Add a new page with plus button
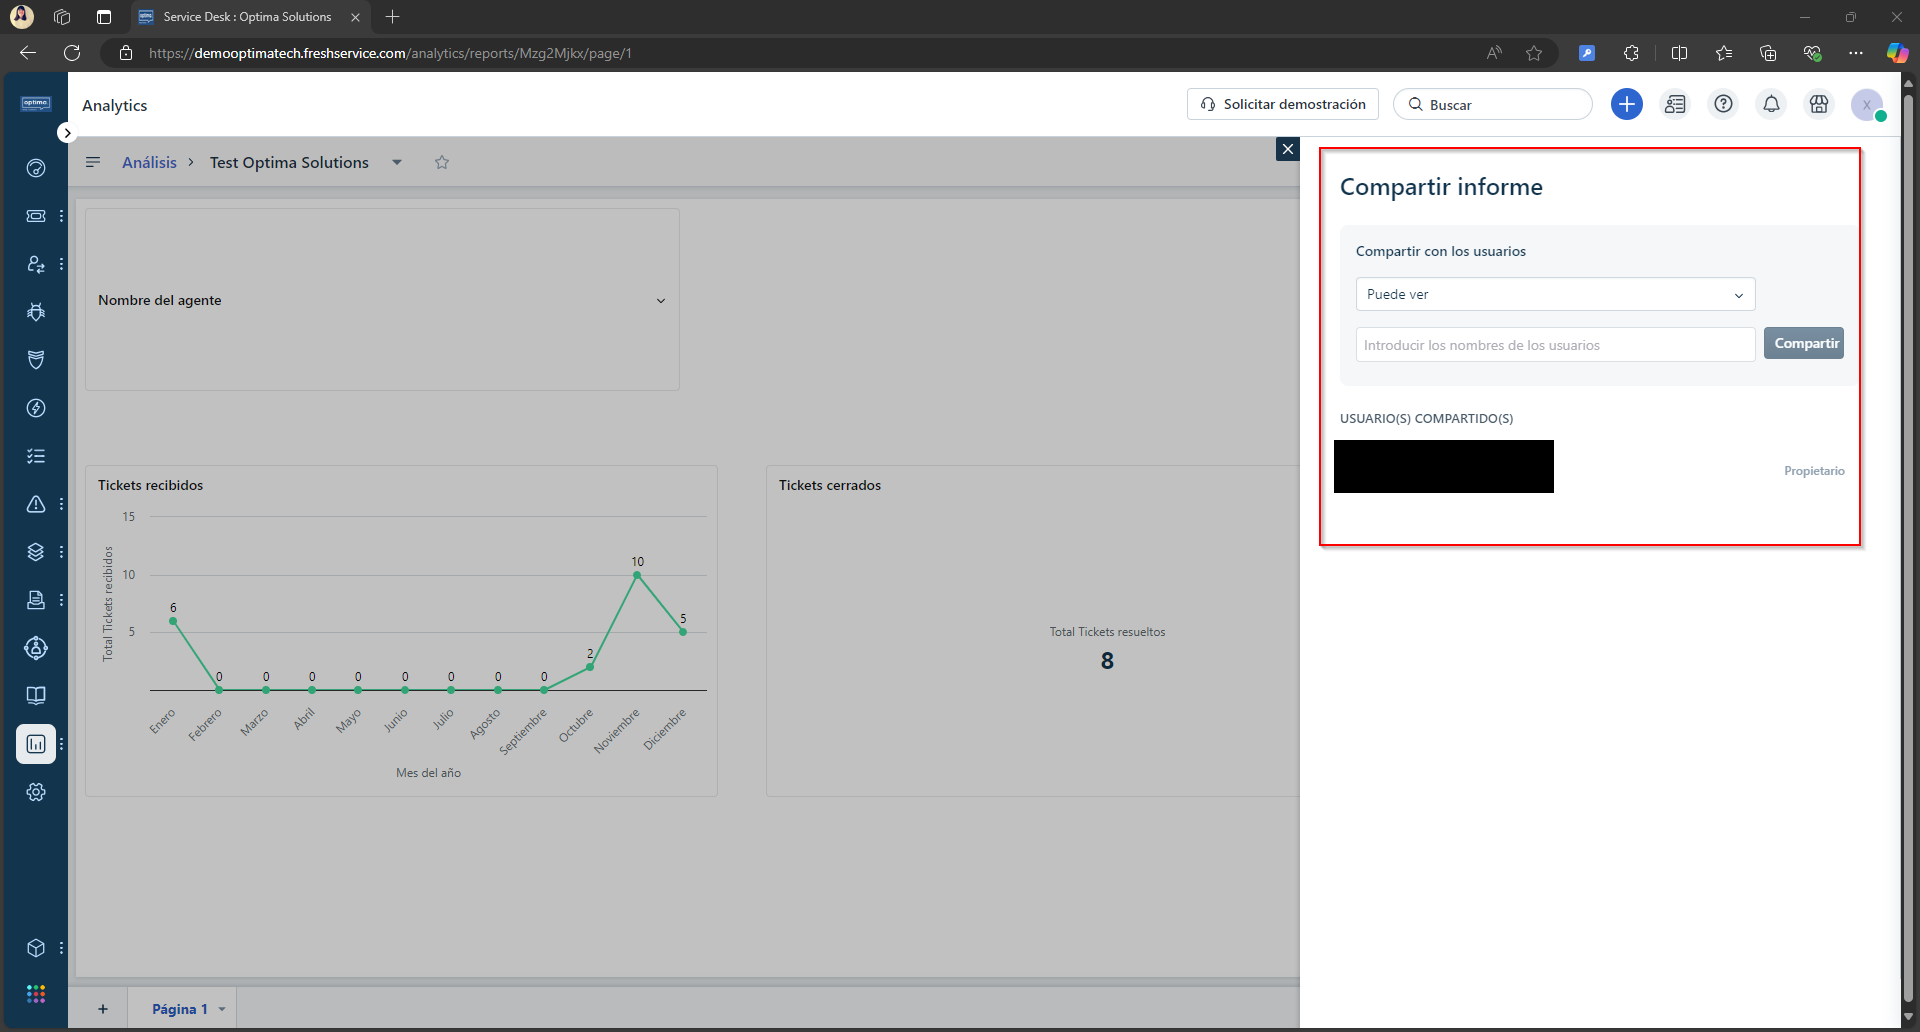The width and height of the screenshot is (1920, 1032). coord(103,1009)
